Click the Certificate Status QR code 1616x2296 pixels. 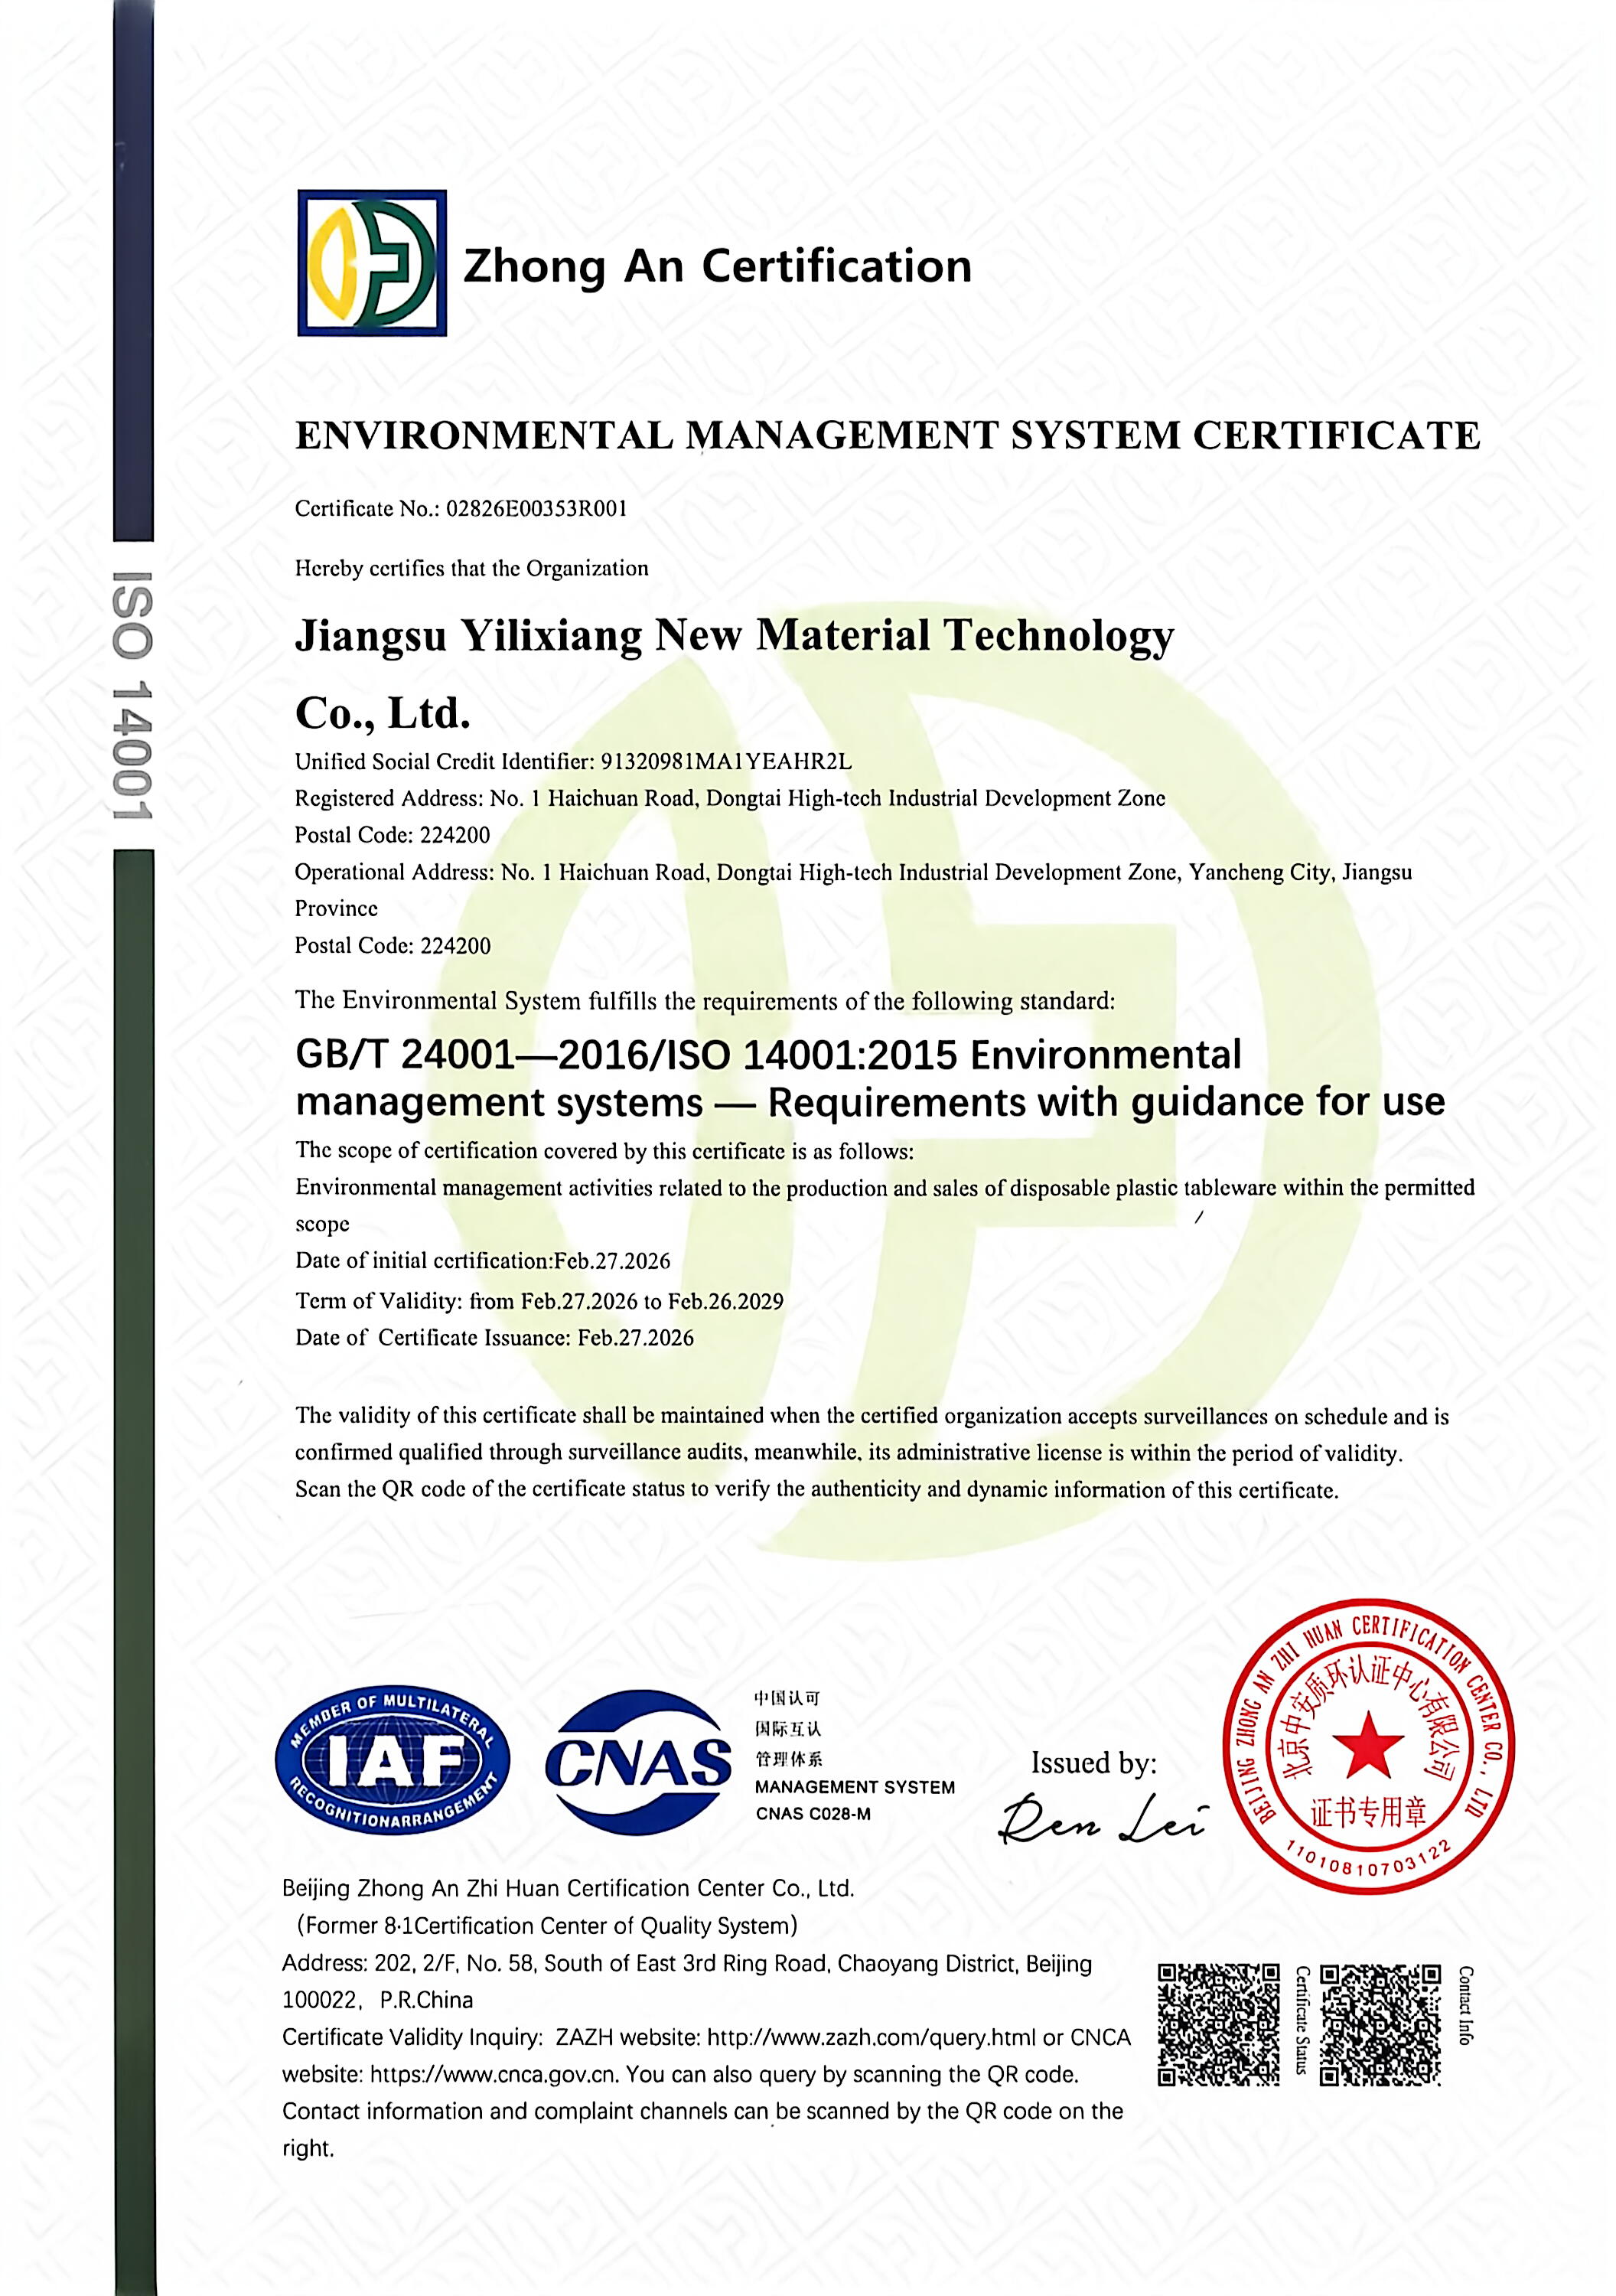coord(1218,2025)
